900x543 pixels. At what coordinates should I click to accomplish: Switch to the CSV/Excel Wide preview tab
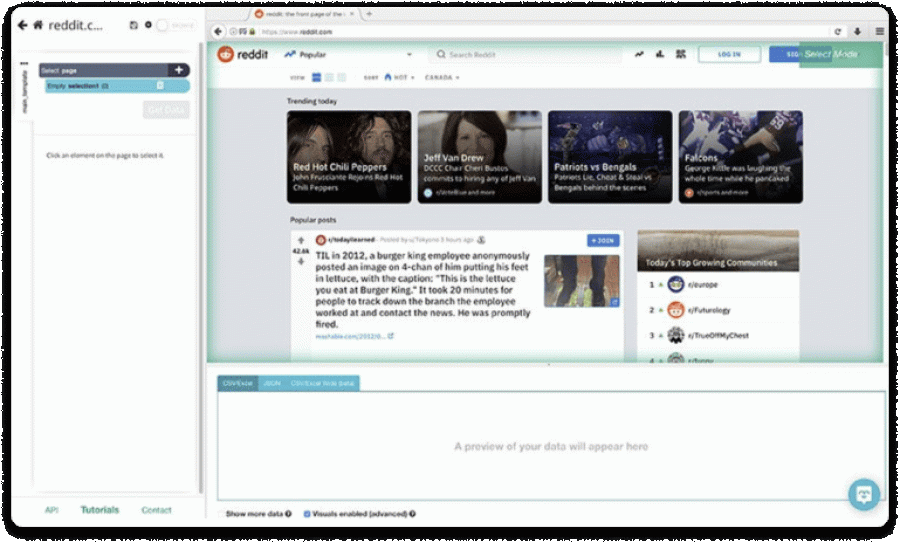click(x=322, y=383)
